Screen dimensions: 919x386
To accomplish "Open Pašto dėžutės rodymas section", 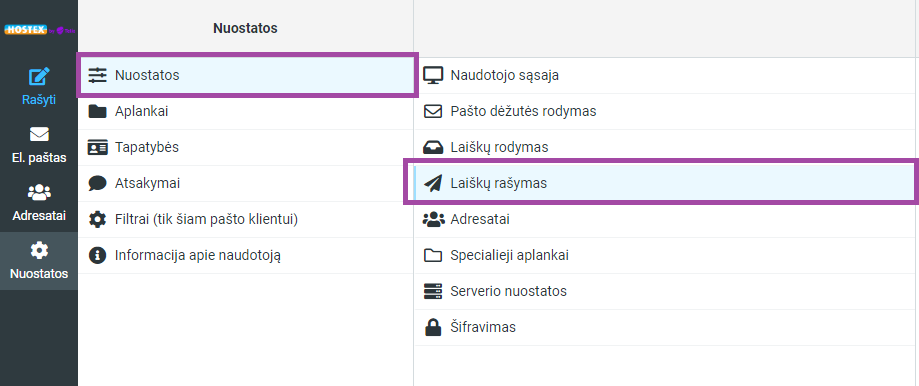I will click(x=666, y=111).
